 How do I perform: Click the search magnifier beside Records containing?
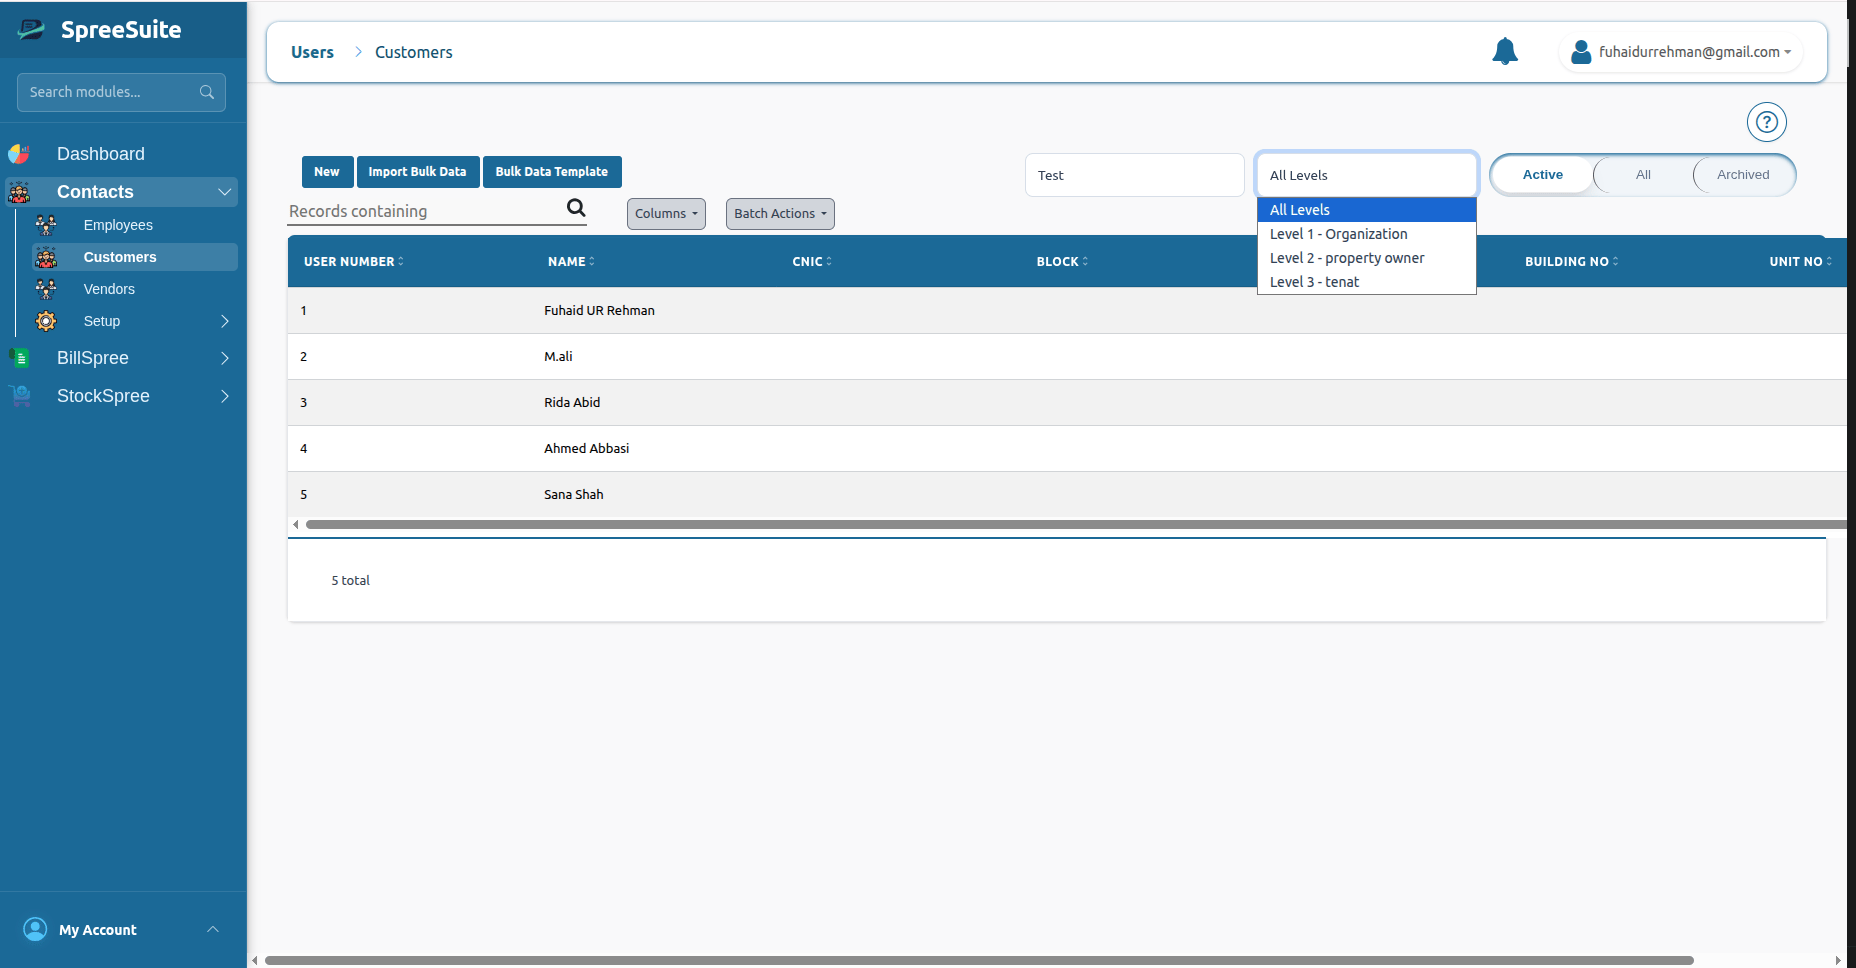pos(576,208)
